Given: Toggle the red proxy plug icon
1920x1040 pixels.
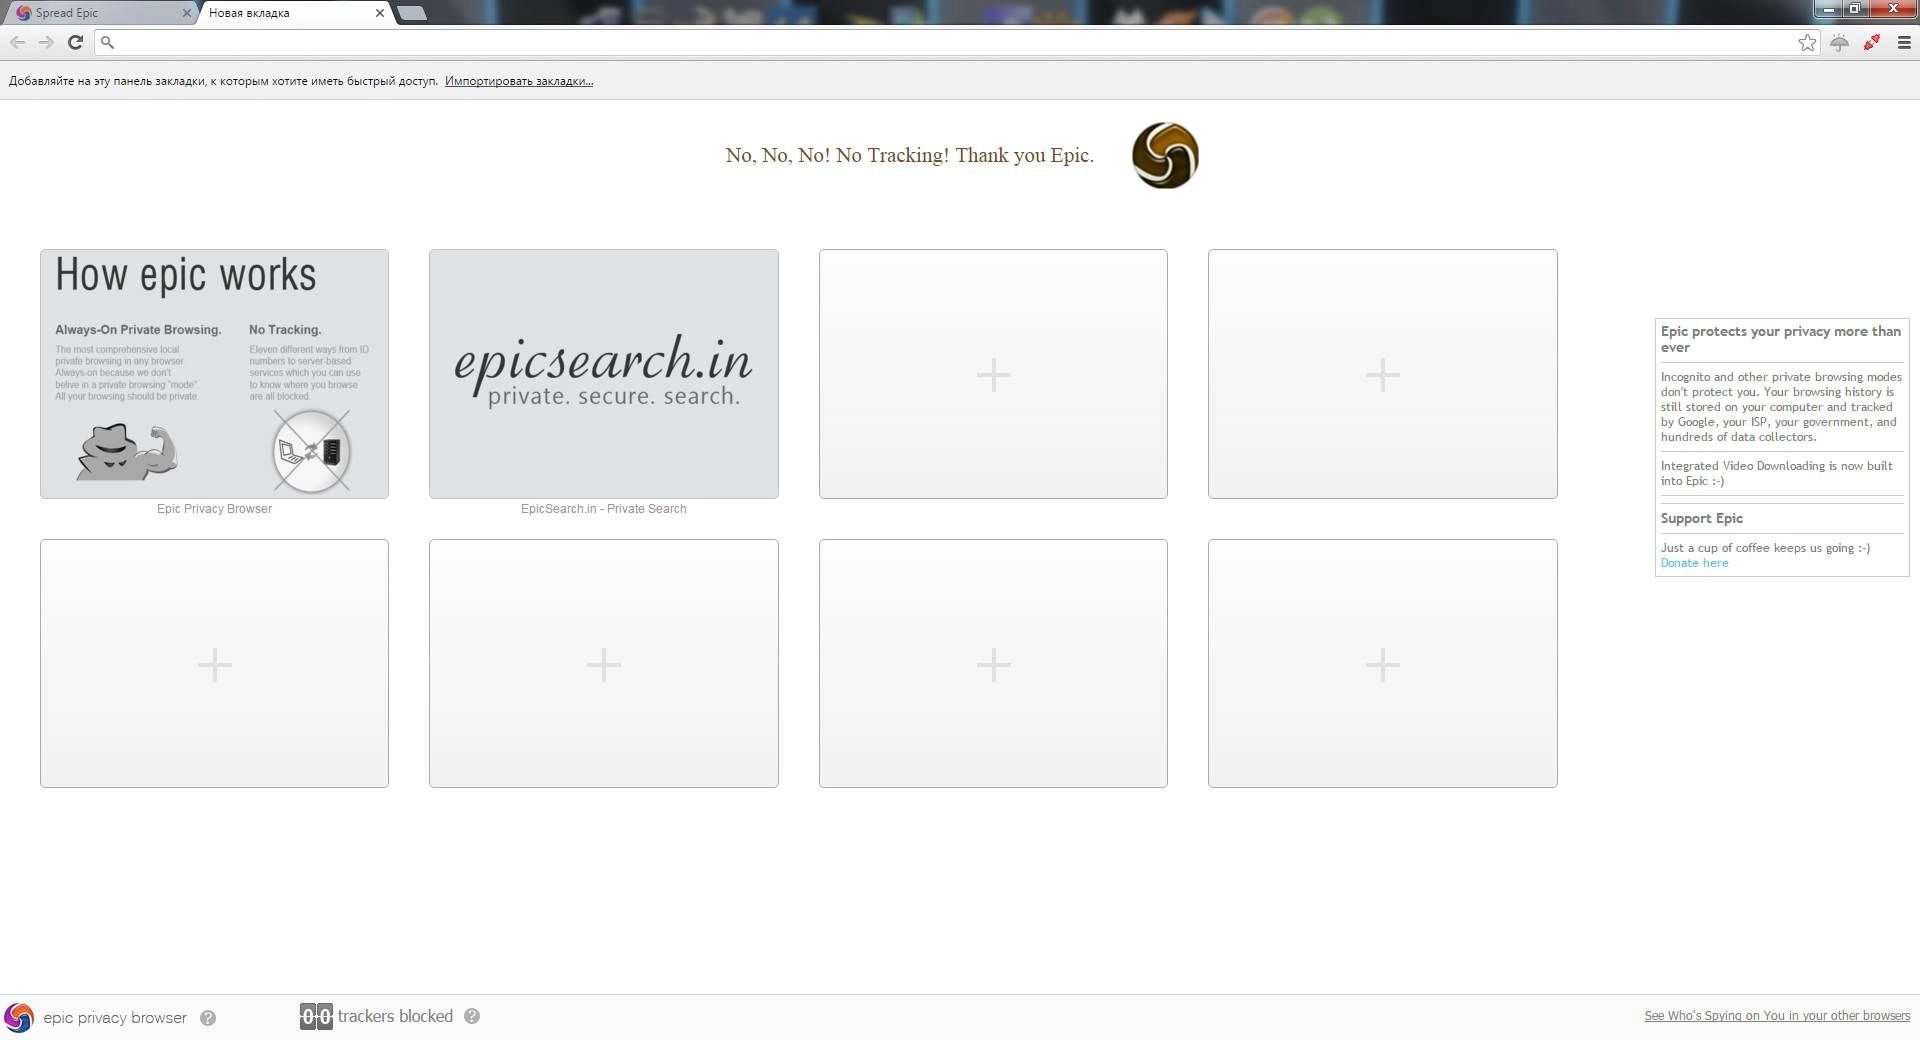Looking at the screenshot, I should coord(1871,42).
